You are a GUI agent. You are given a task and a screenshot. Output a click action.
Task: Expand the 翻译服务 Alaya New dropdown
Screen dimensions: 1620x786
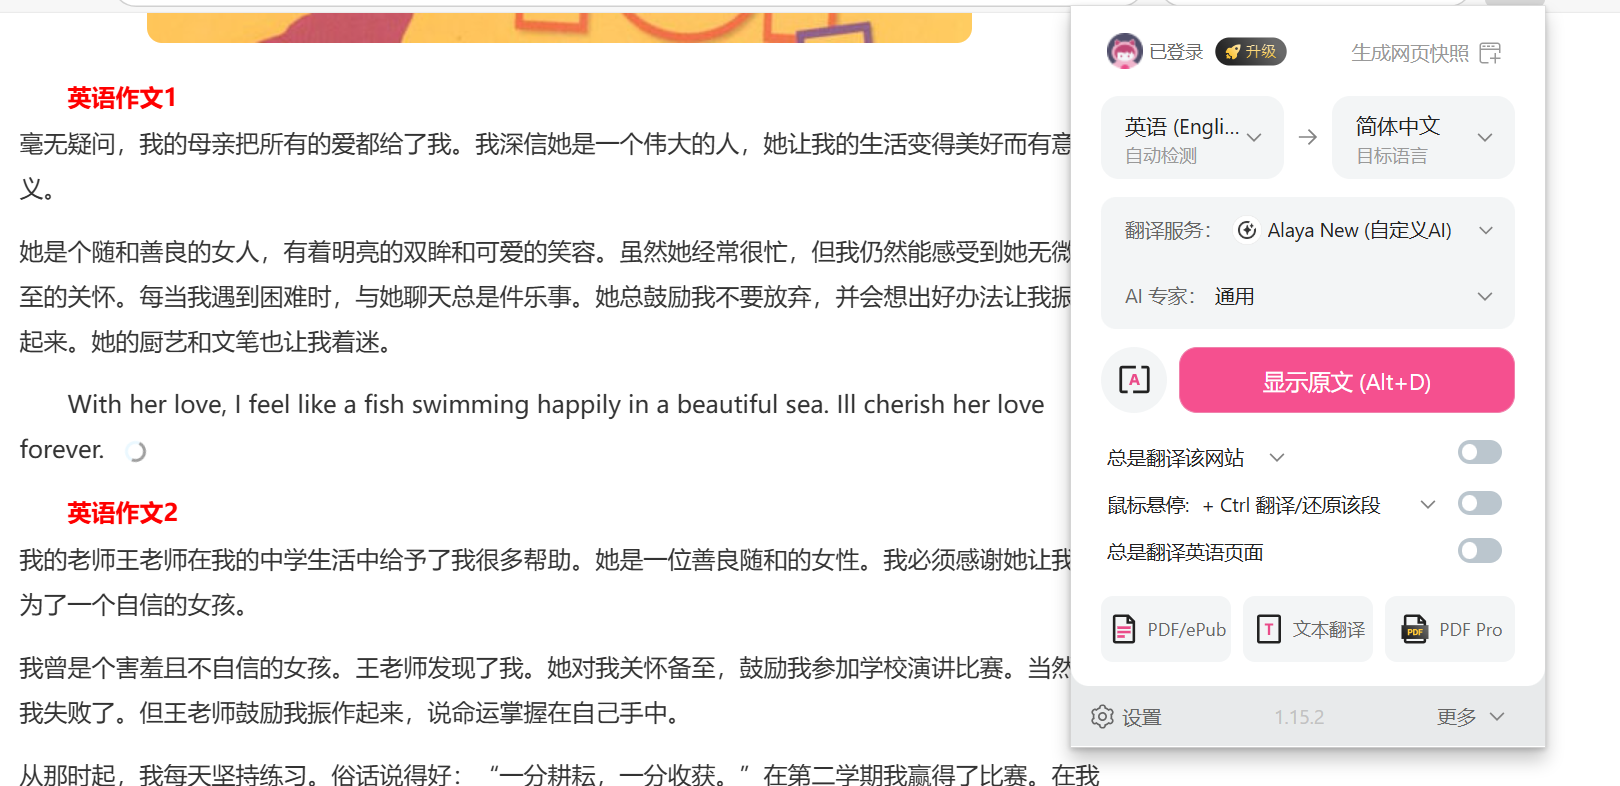tap(1308, 231)
